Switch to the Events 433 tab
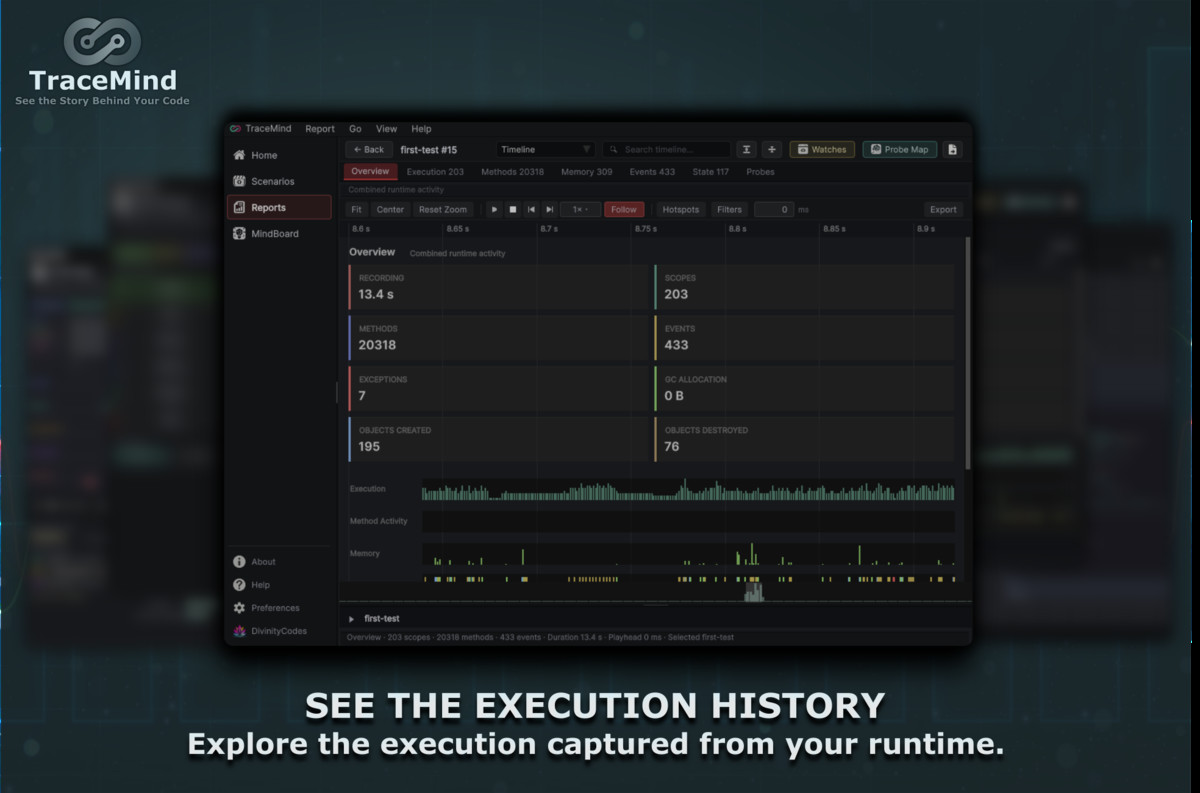This screenshot has width=1200, height=793. point(652,172)
